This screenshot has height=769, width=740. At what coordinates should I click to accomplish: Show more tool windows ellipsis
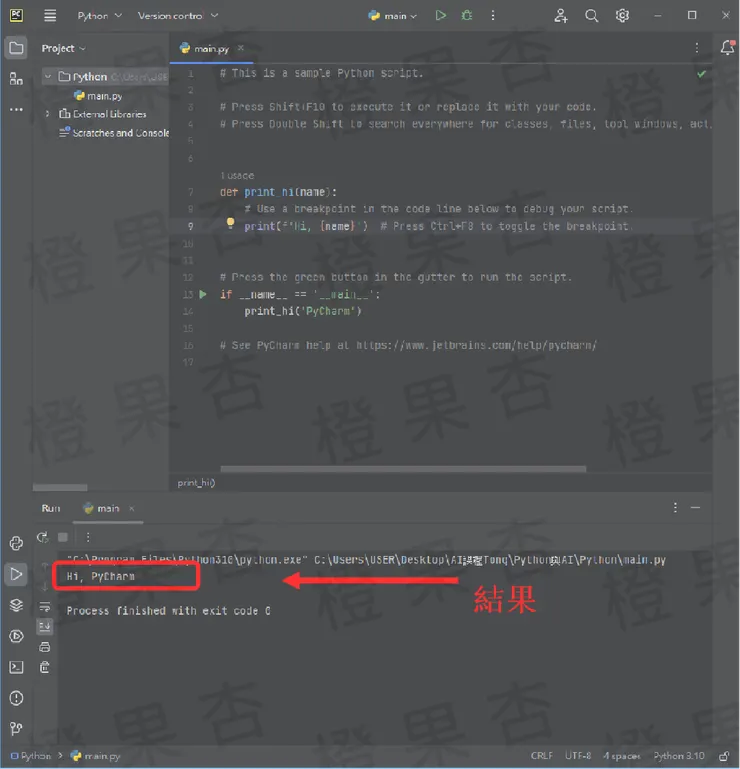(16, 109)
